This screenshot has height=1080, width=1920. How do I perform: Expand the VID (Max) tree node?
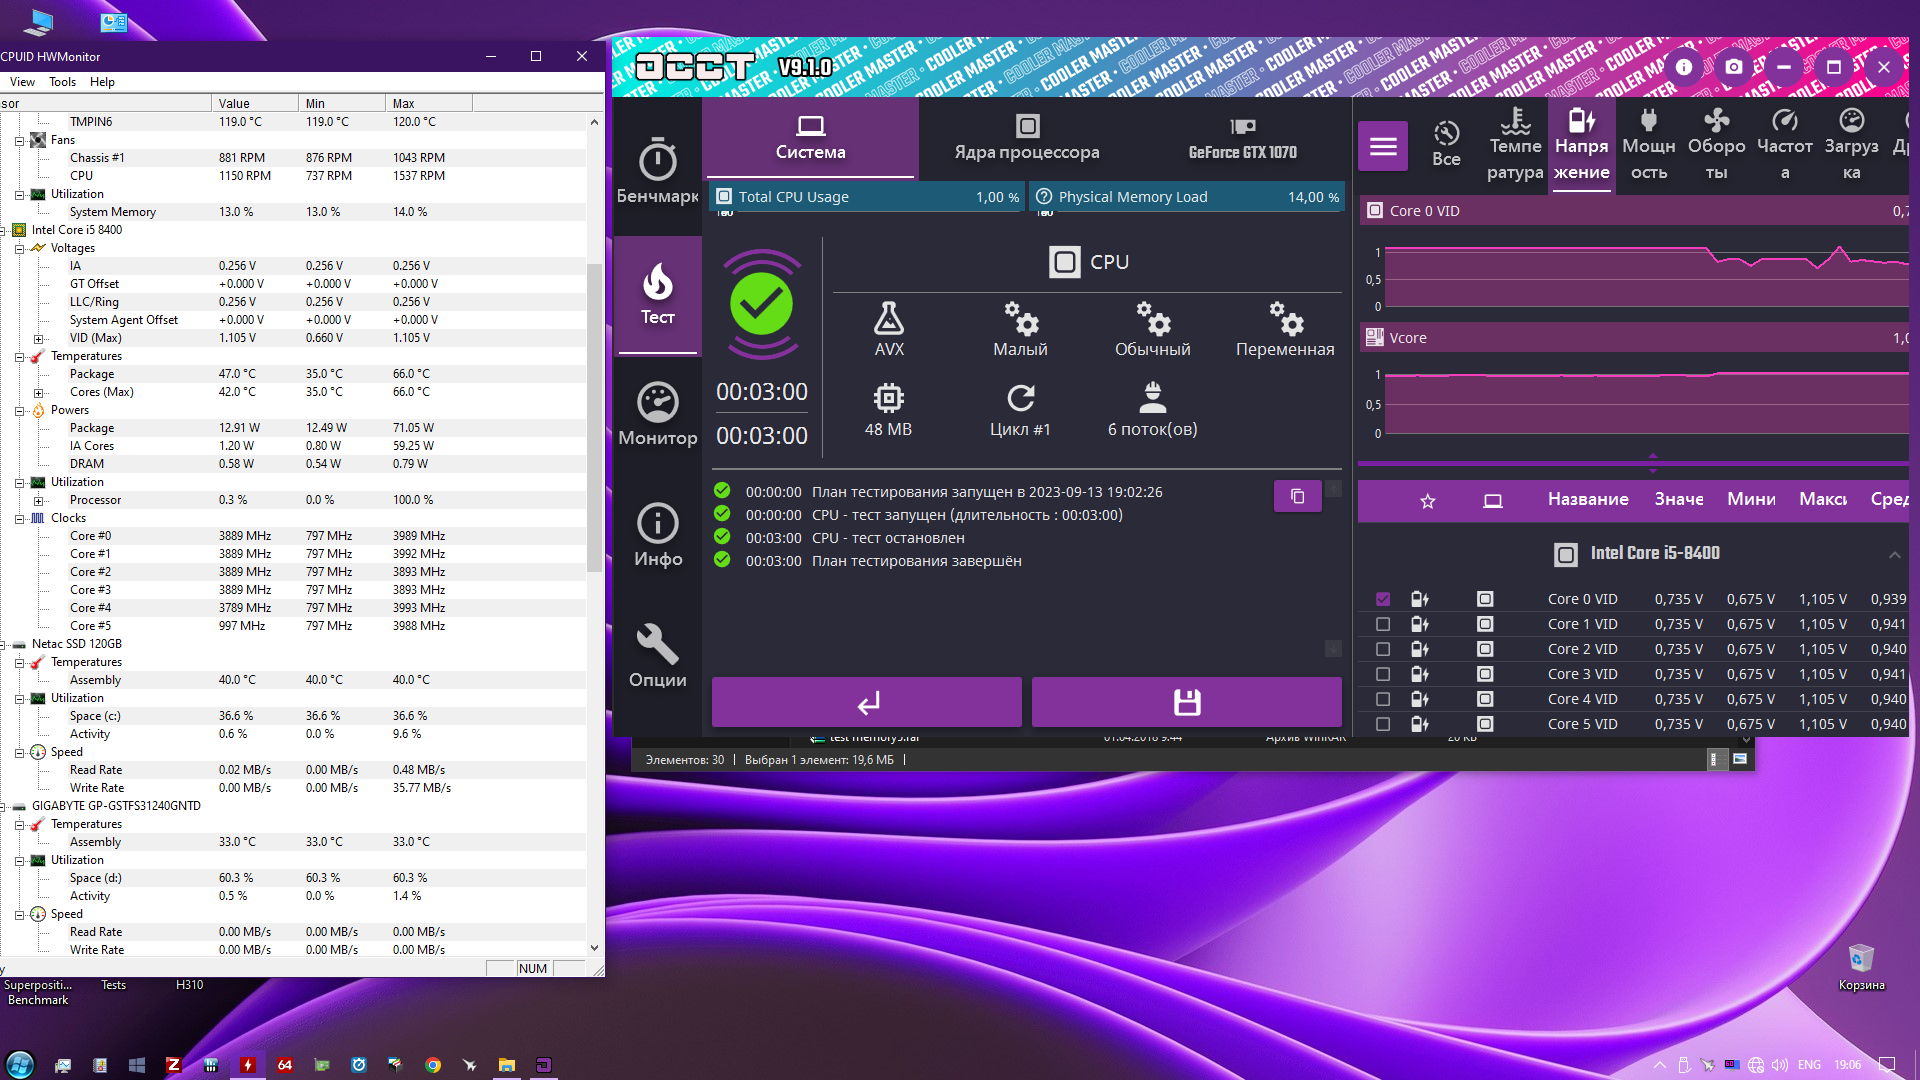pos(38,338)
